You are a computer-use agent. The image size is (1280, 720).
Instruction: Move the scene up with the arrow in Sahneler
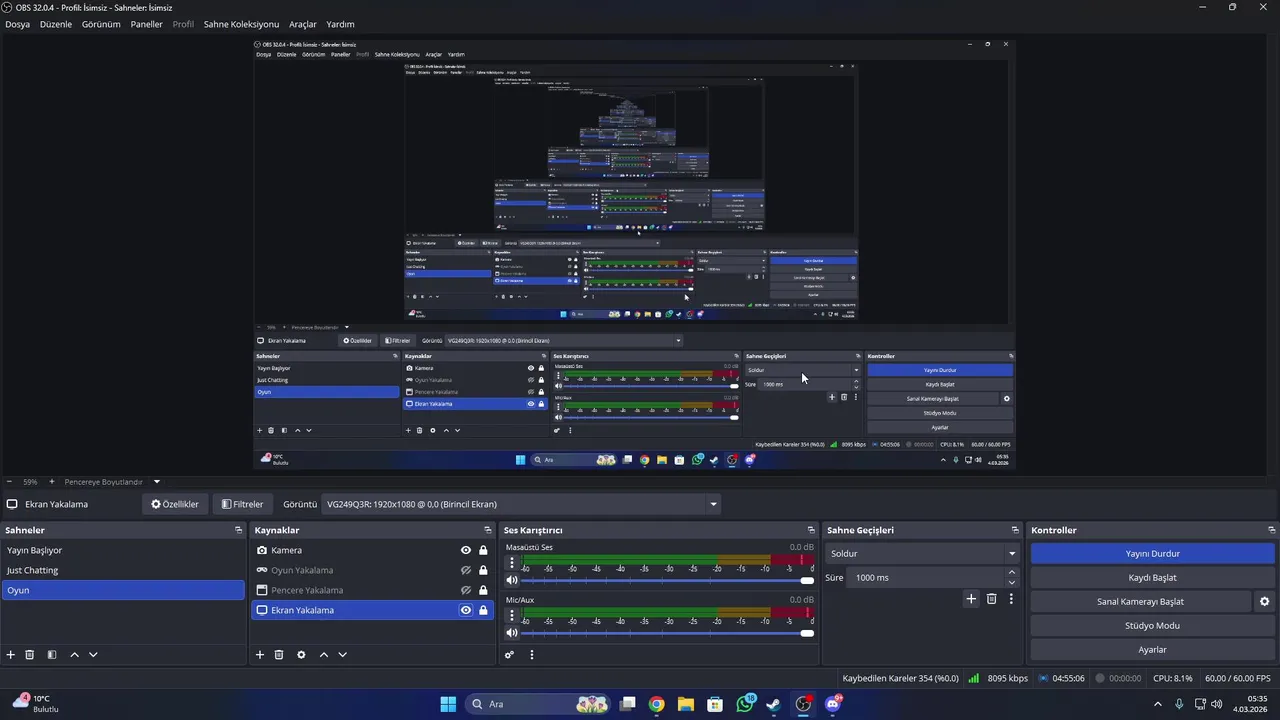[74, 655]
